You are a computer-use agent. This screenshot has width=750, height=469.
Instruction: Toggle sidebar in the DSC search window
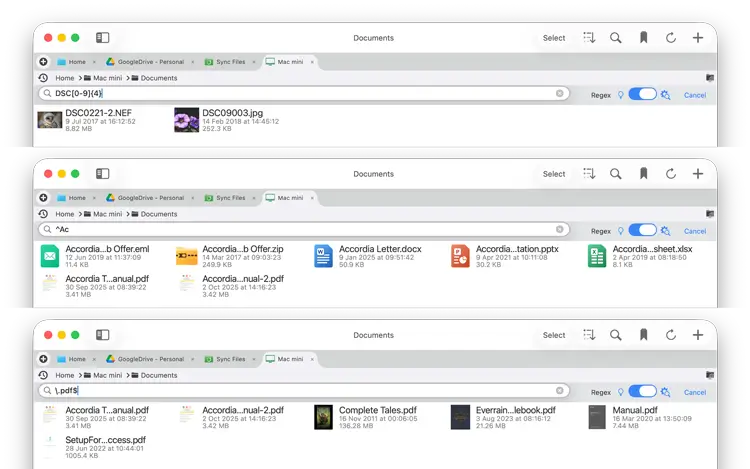pyautogui.click(x=102, y=38)
